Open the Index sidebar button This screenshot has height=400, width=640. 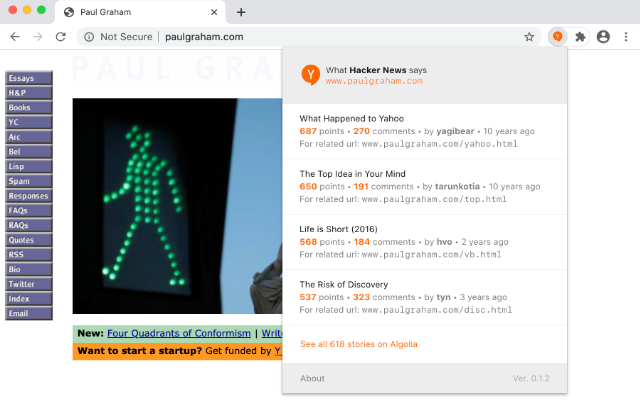click(x=29, y=298)
